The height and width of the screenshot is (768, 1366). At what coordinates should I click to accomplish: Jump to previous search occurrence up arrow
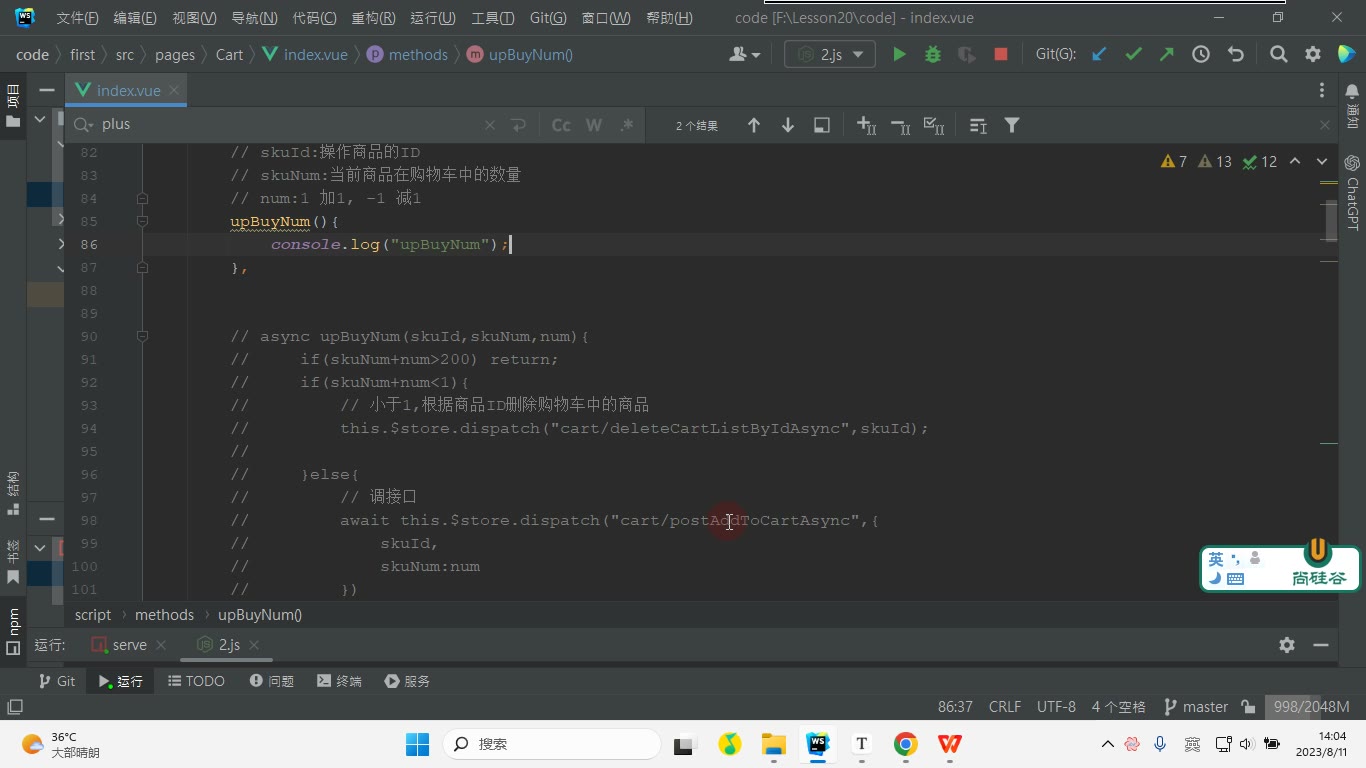coord(754,125)
